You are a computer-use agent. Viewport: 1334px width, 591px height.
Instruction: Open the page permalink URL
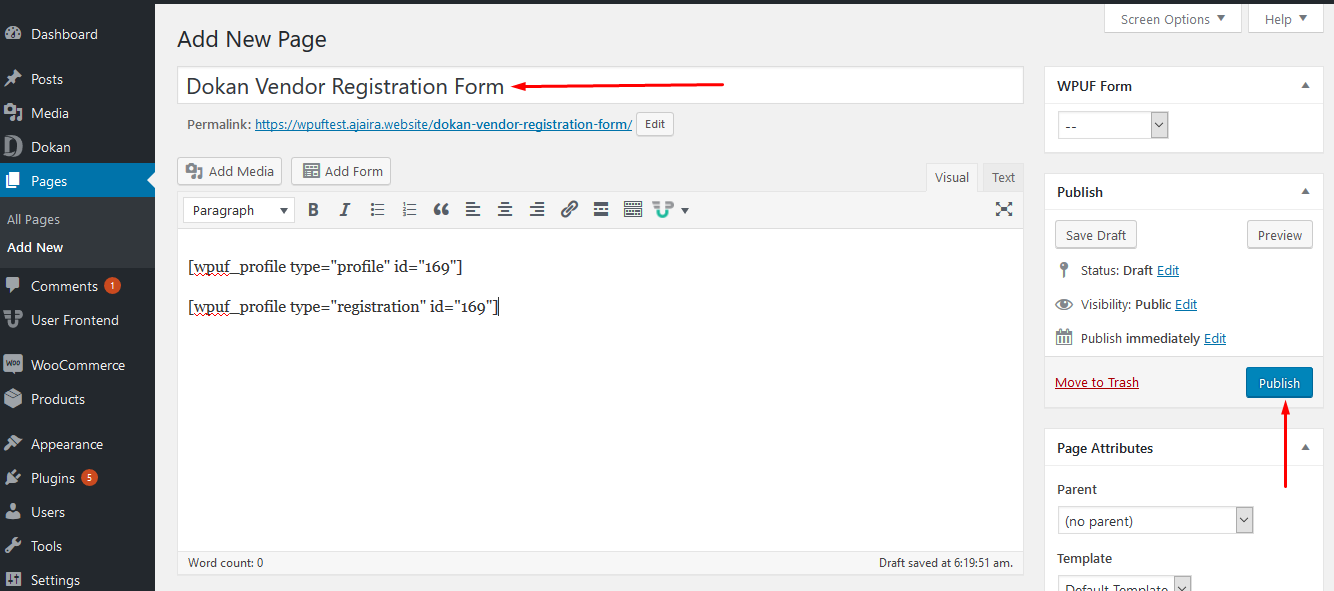click(x=443, y=124)
